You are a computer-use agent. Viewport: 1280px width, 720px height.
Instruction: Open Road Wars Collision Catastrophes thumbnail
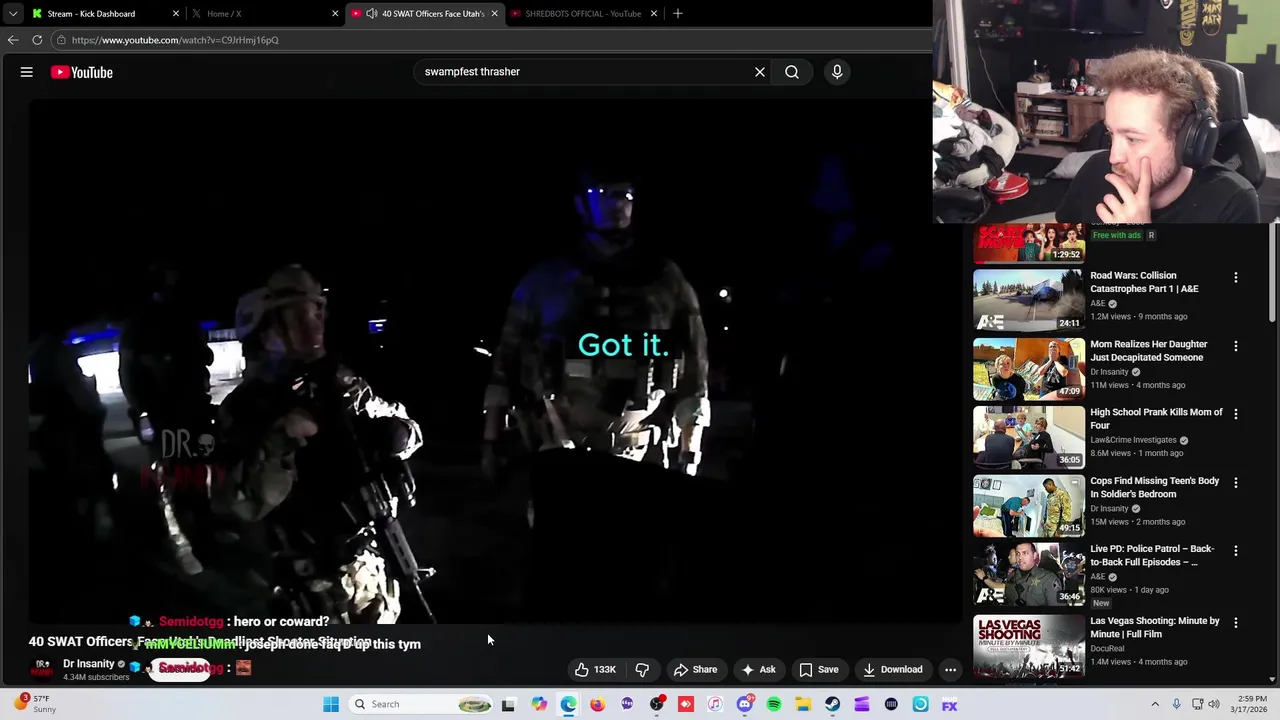[1029, 299]
